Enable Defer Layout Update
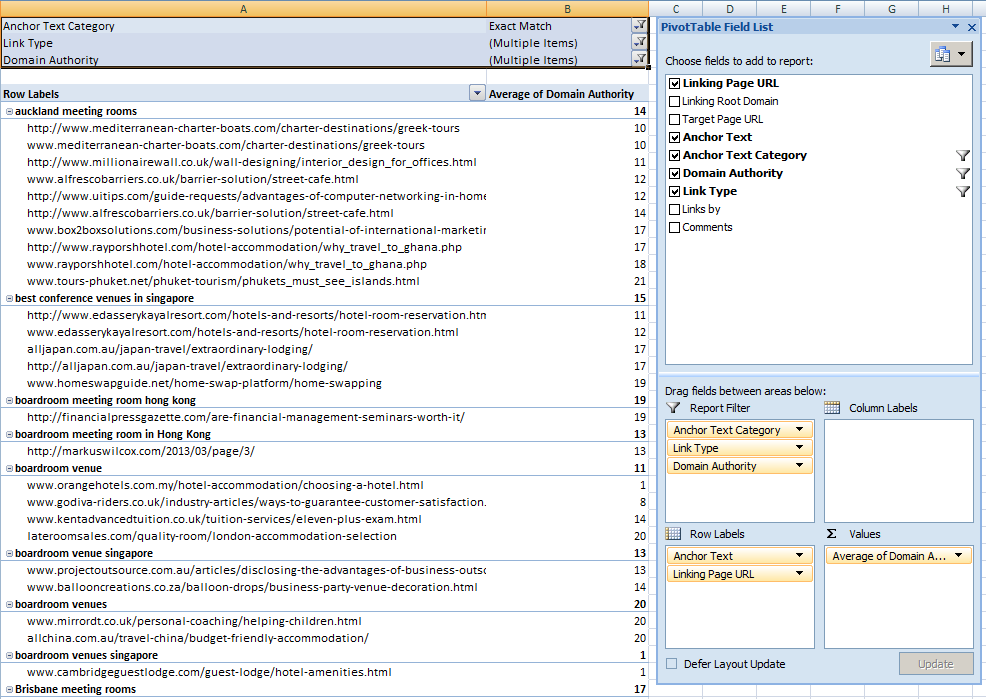 (x=672, y=664)
